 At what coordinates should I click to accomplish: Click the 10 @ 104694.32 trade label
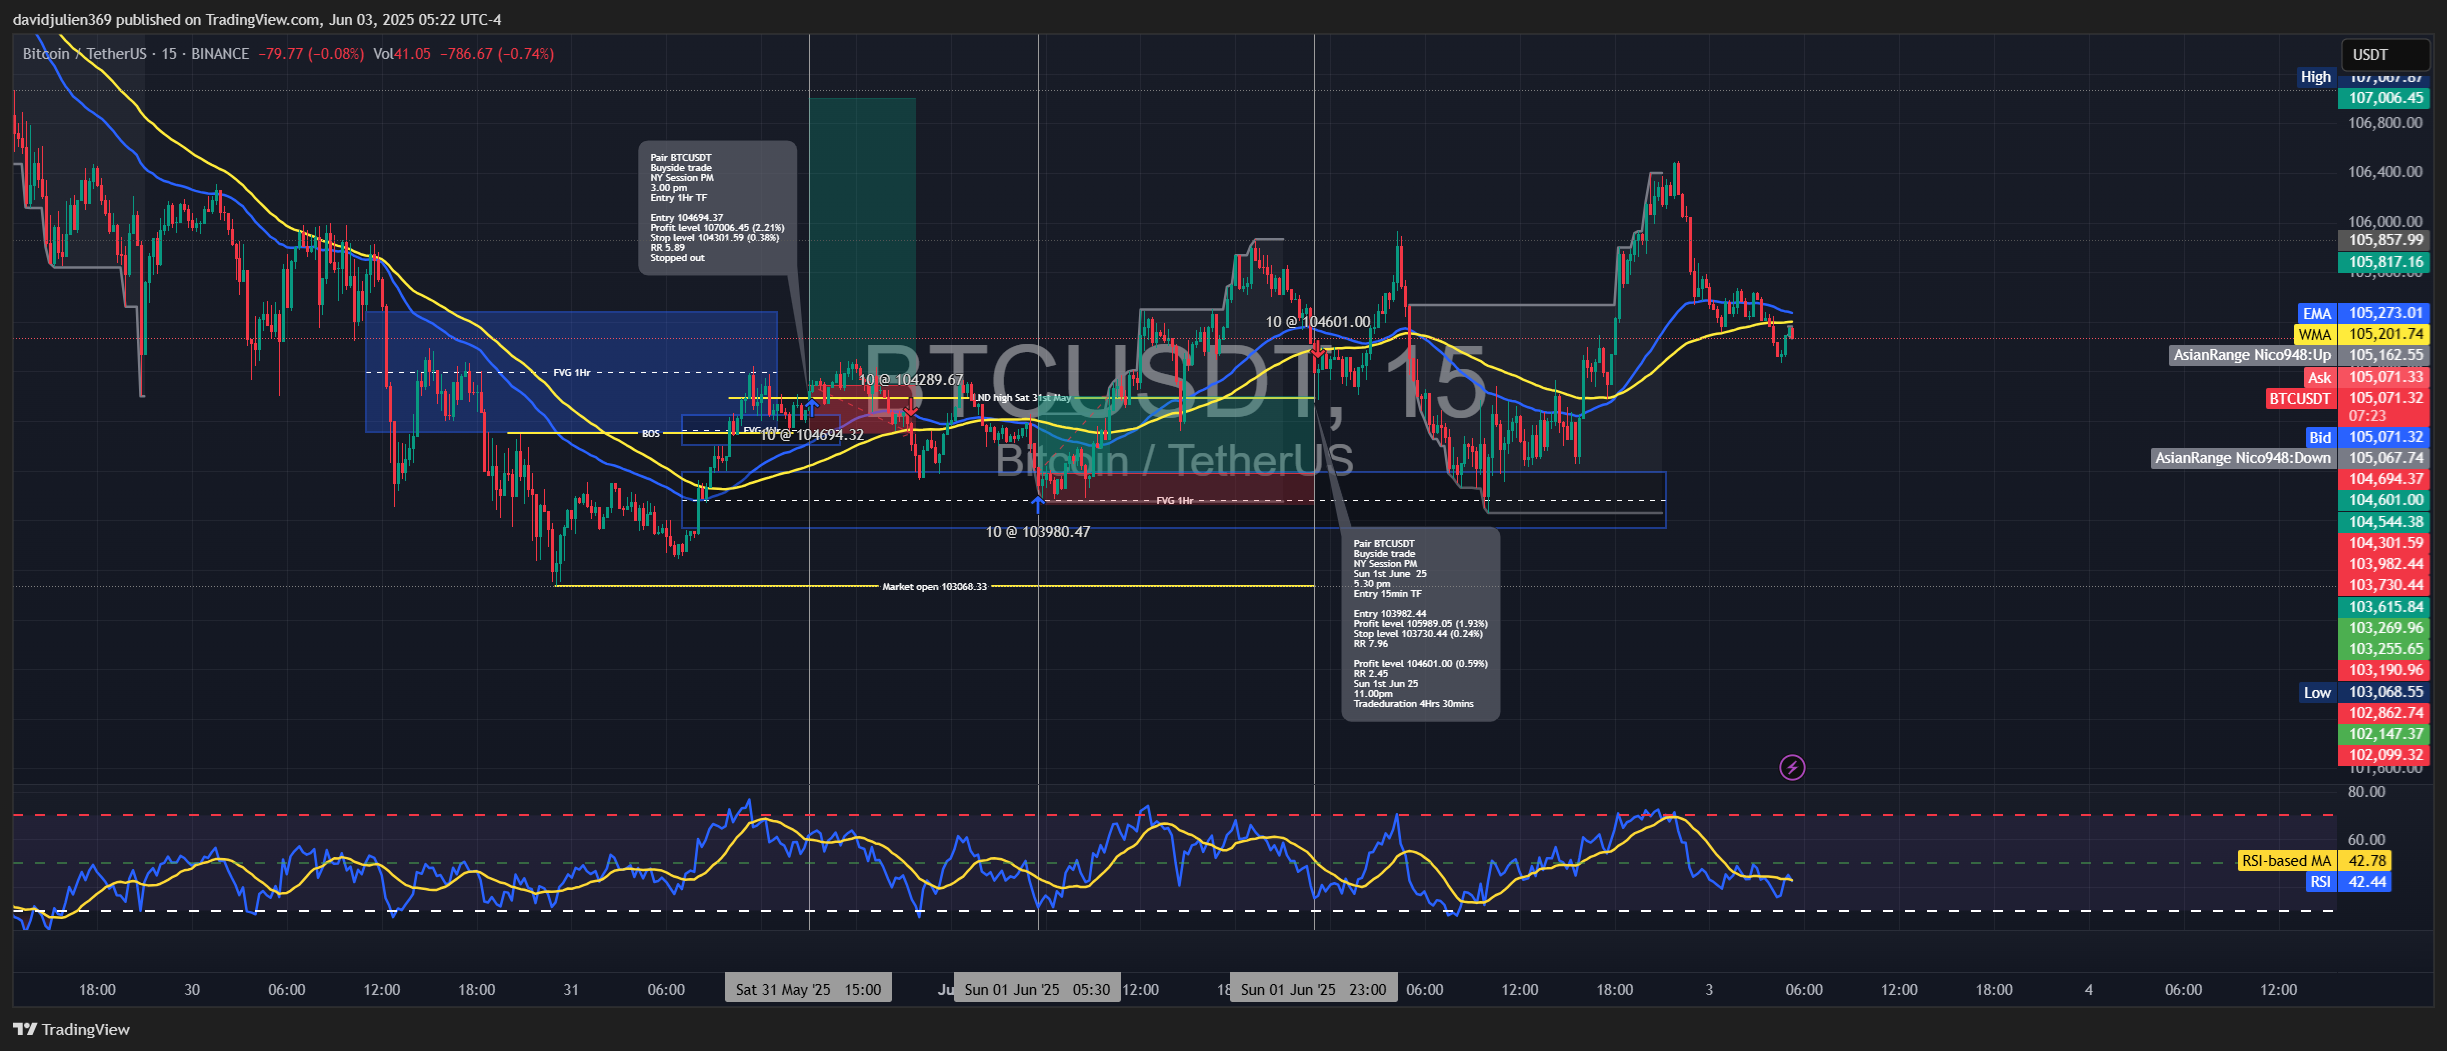click(x=812, y=435)
